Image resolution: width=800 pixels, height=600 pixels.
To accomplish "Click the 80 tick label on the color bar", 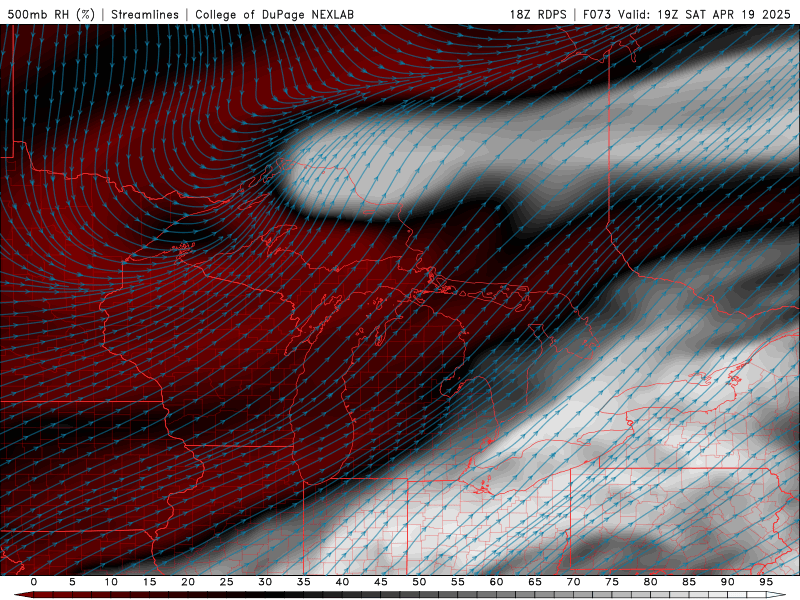I will [x=650, y=582].
